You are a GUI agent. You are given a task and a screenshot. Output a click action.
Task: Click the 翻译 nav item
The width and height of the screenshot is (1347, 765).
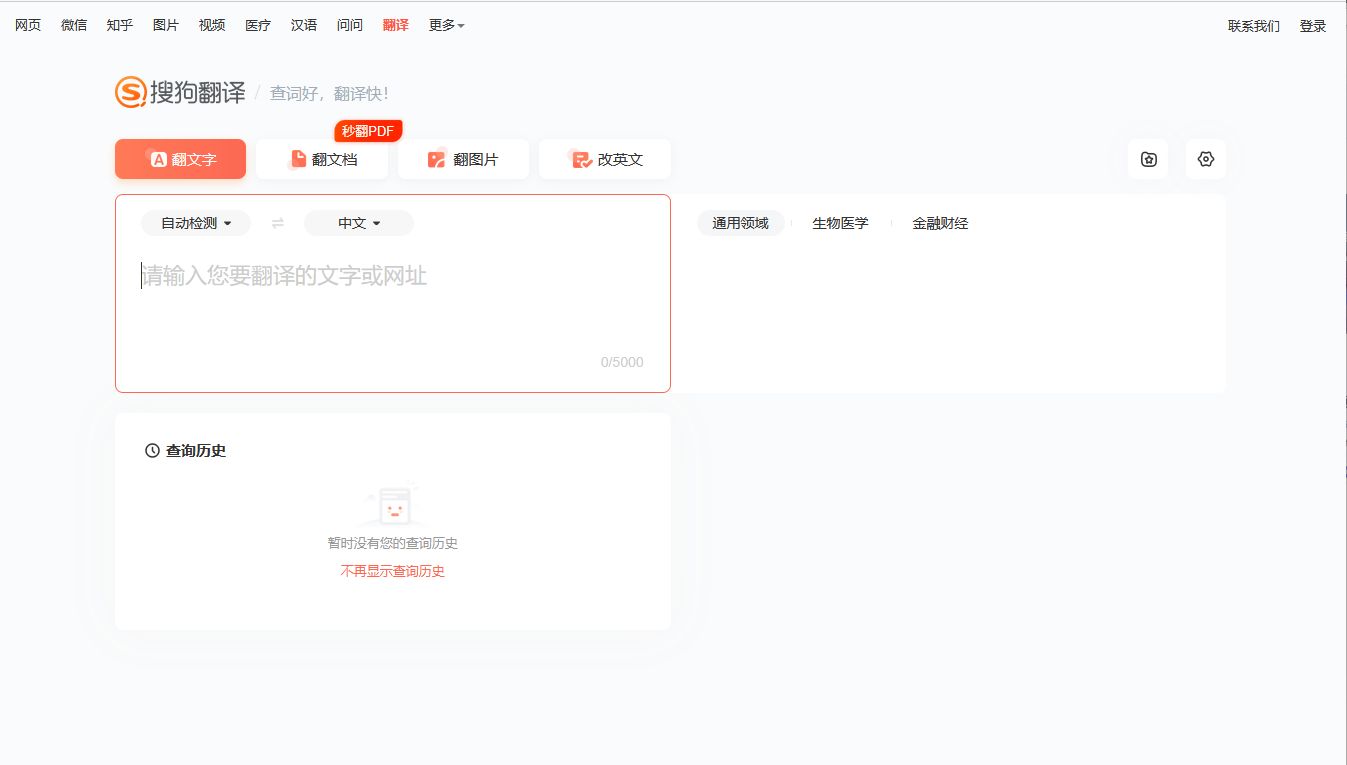396,25
